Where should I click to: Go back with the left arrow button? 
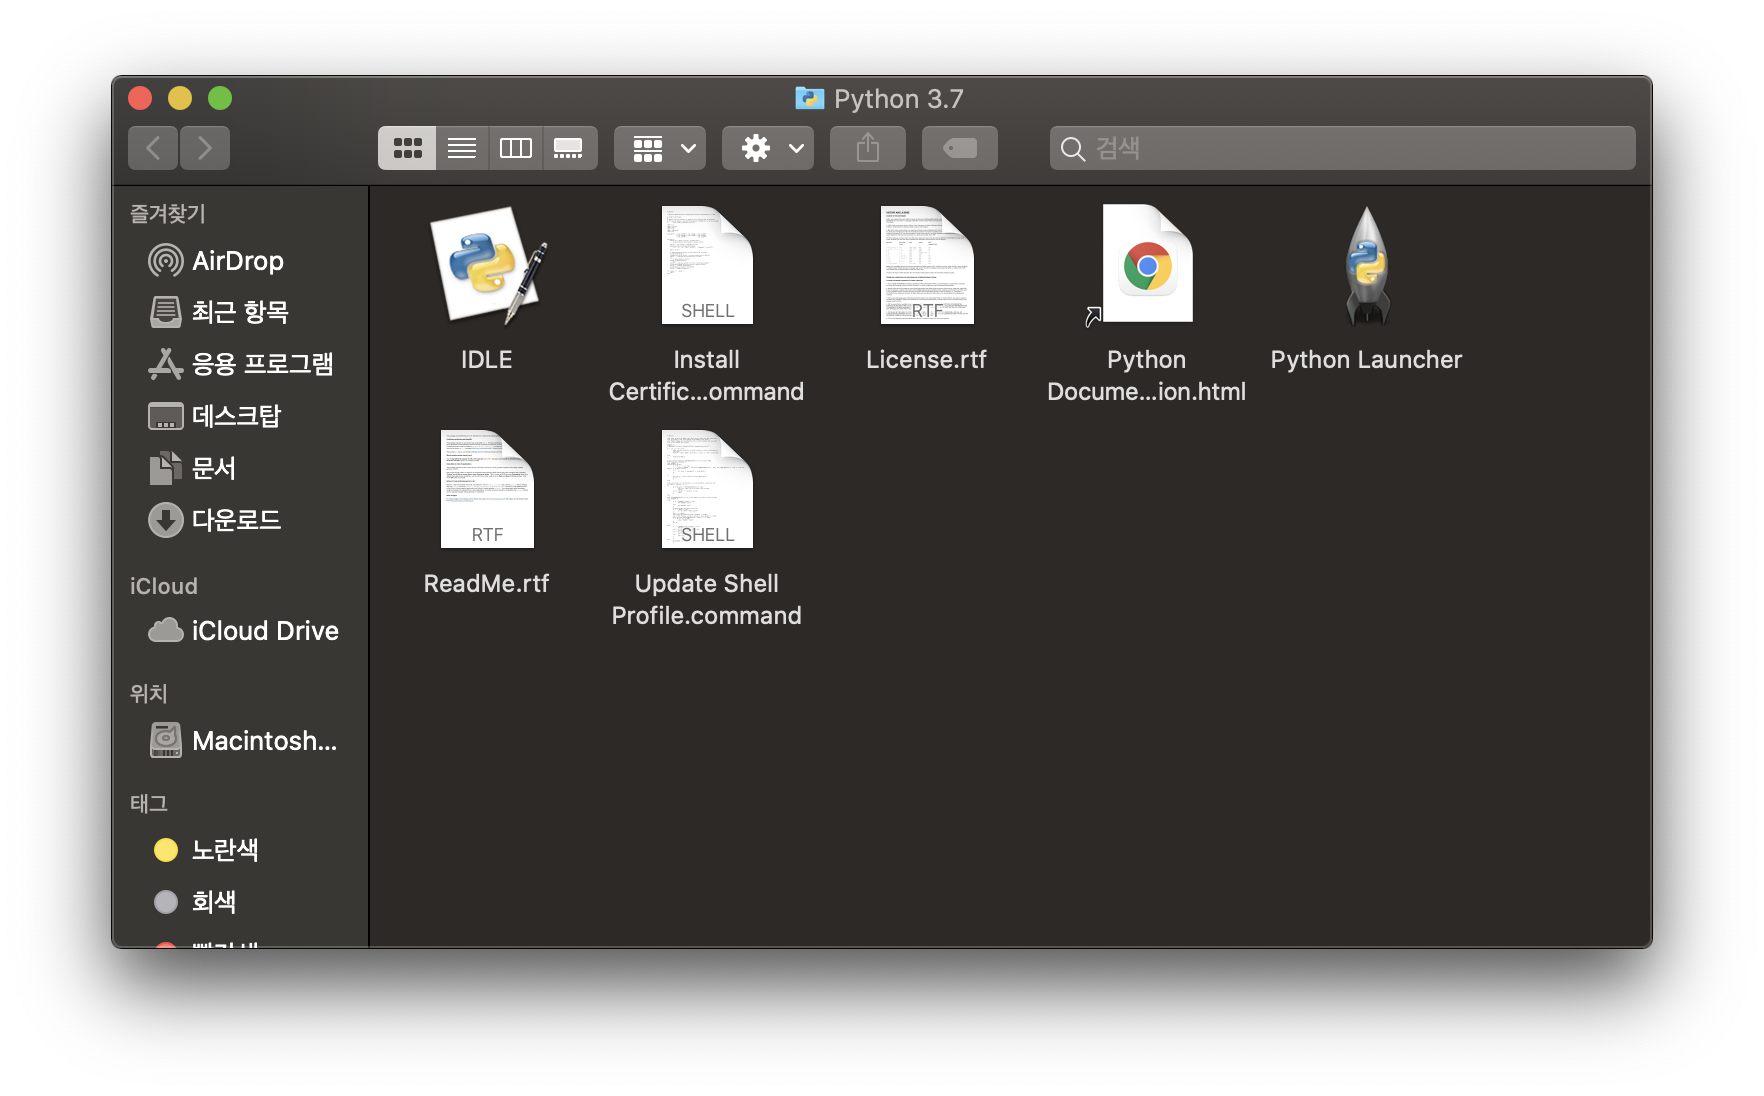(x=153, y=148)
